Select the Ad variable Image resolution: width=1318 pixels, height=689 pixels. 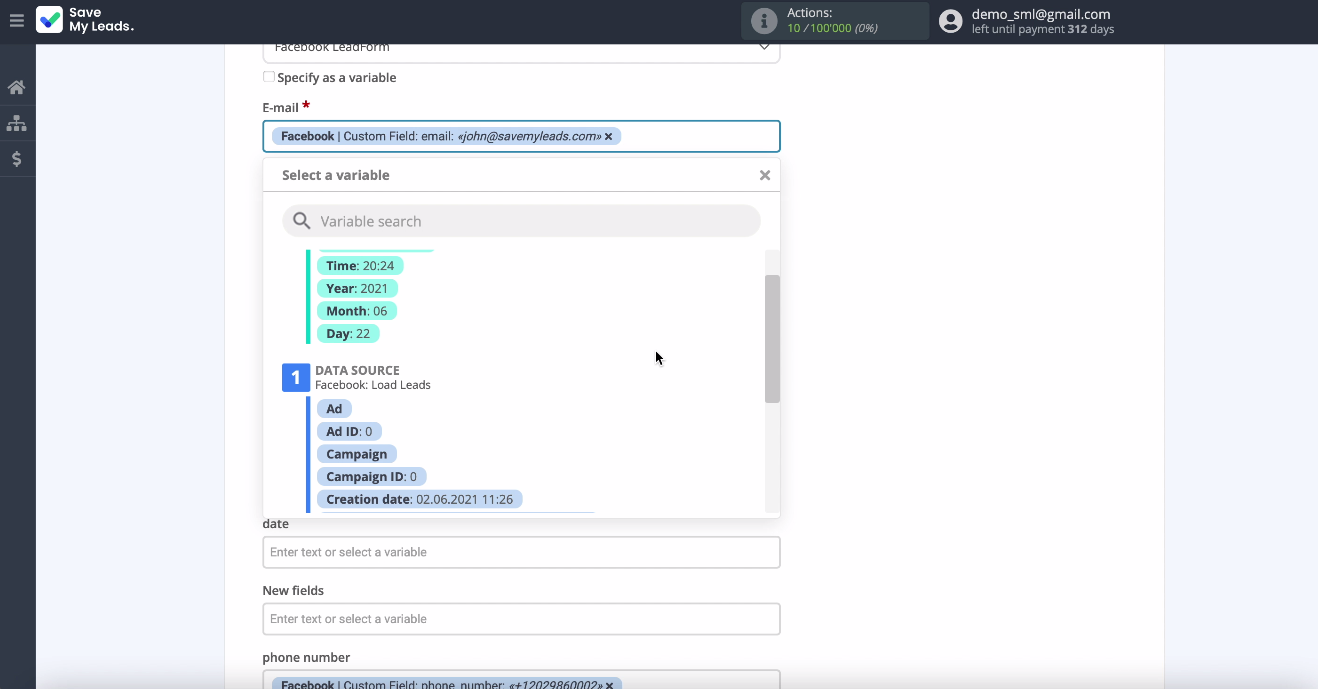(x=334, y=408)
